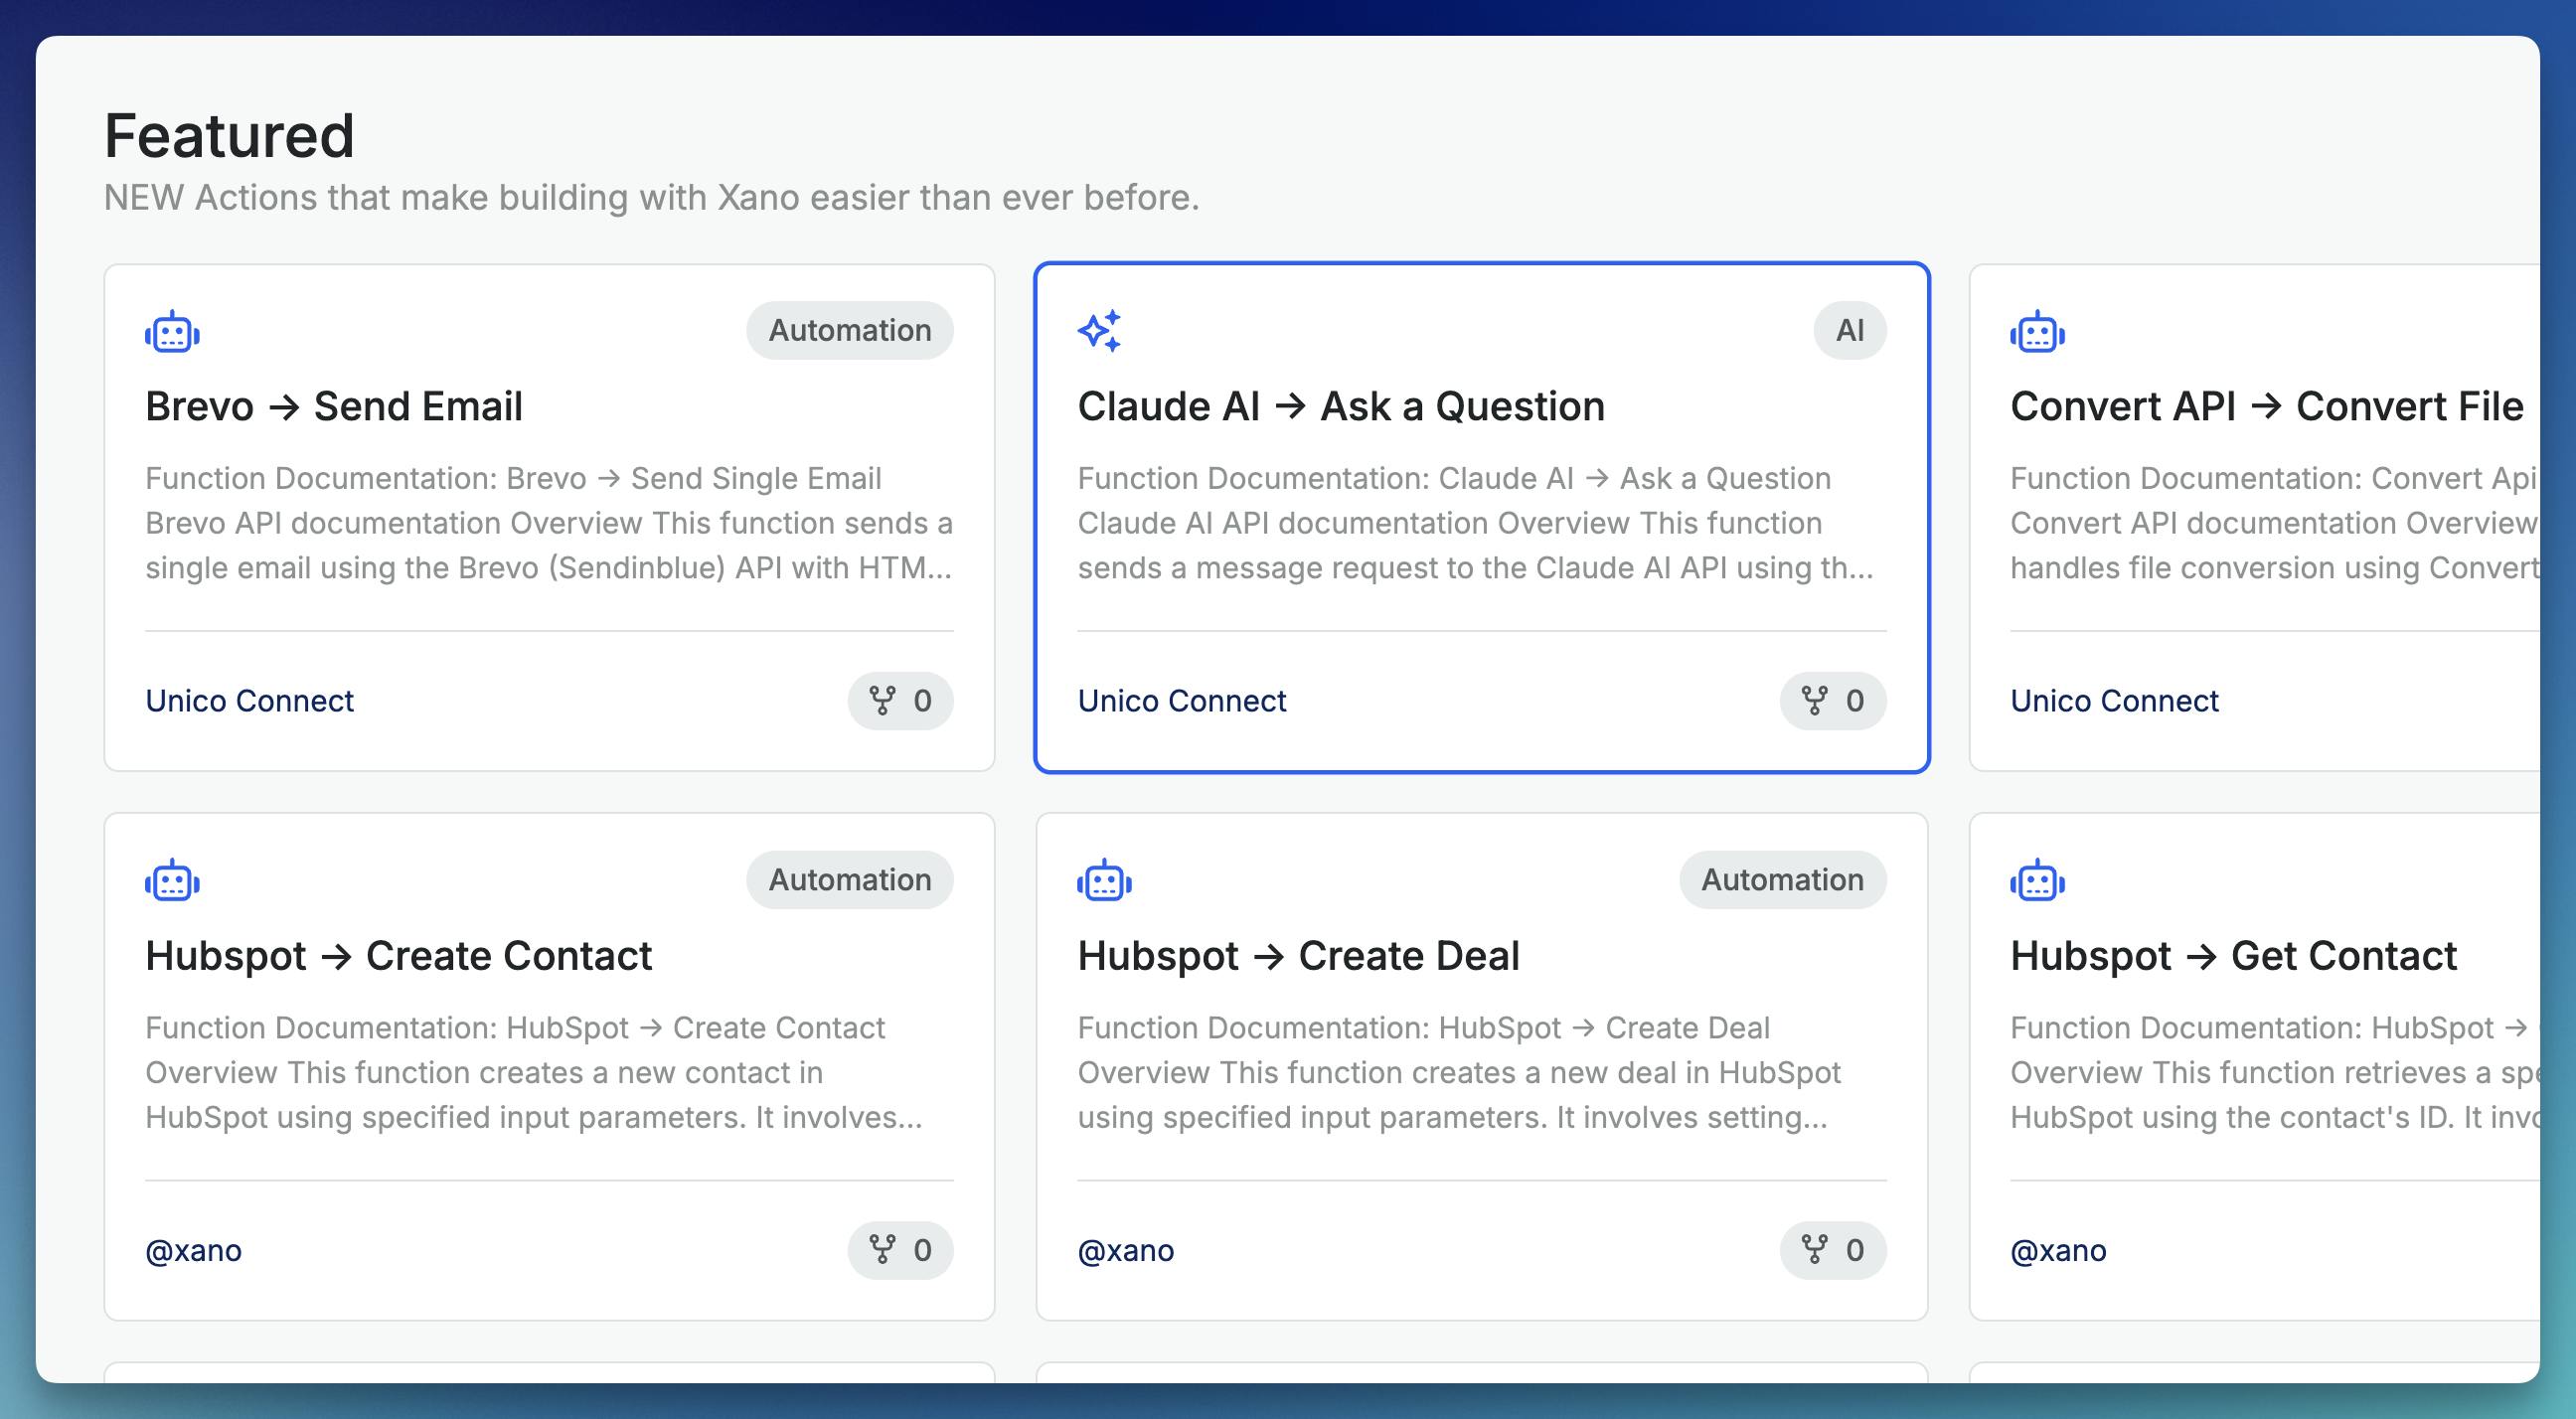Open the Hubspot → Create Contact title
The image size is (2576, 1419).
[398, 957]
